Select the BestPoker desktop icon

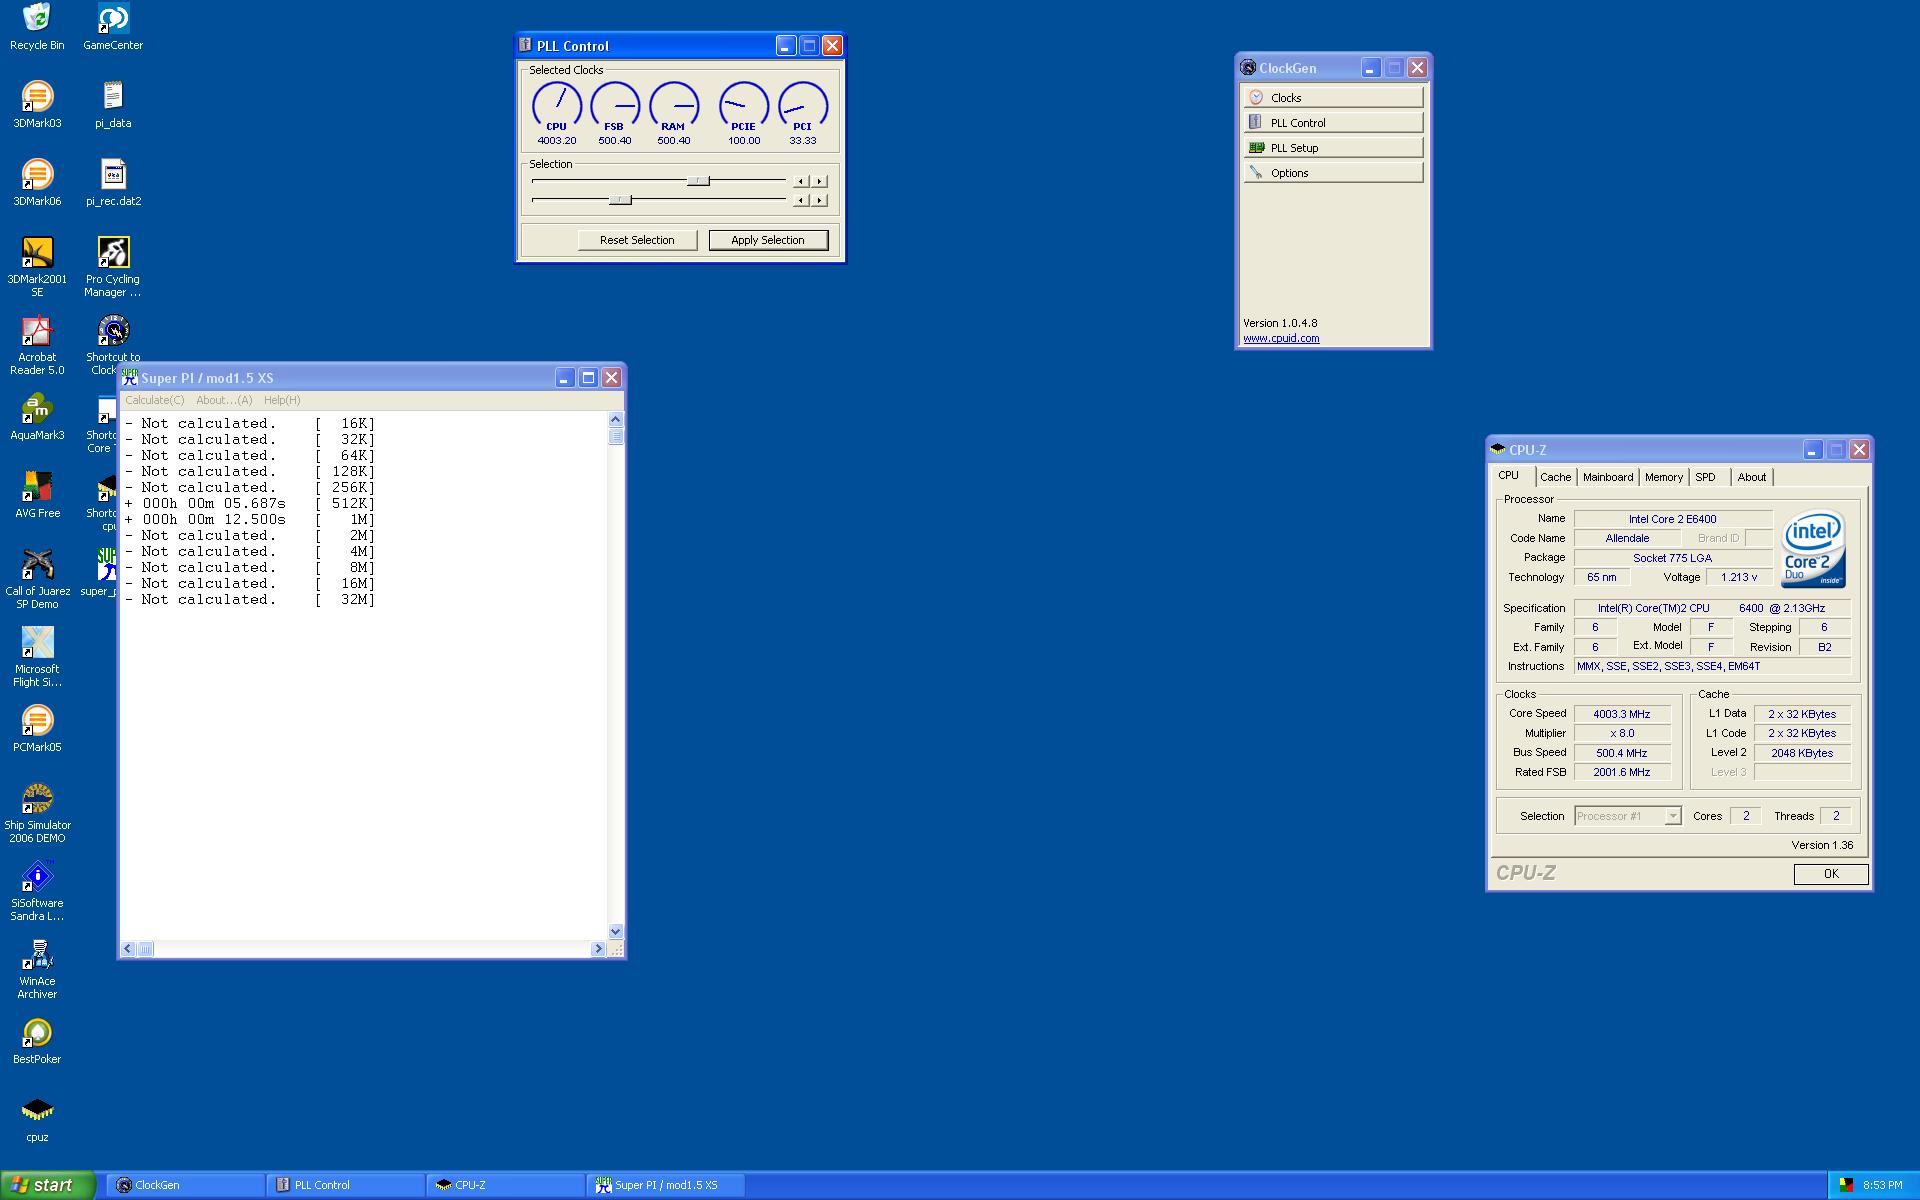click(37, 1041)
